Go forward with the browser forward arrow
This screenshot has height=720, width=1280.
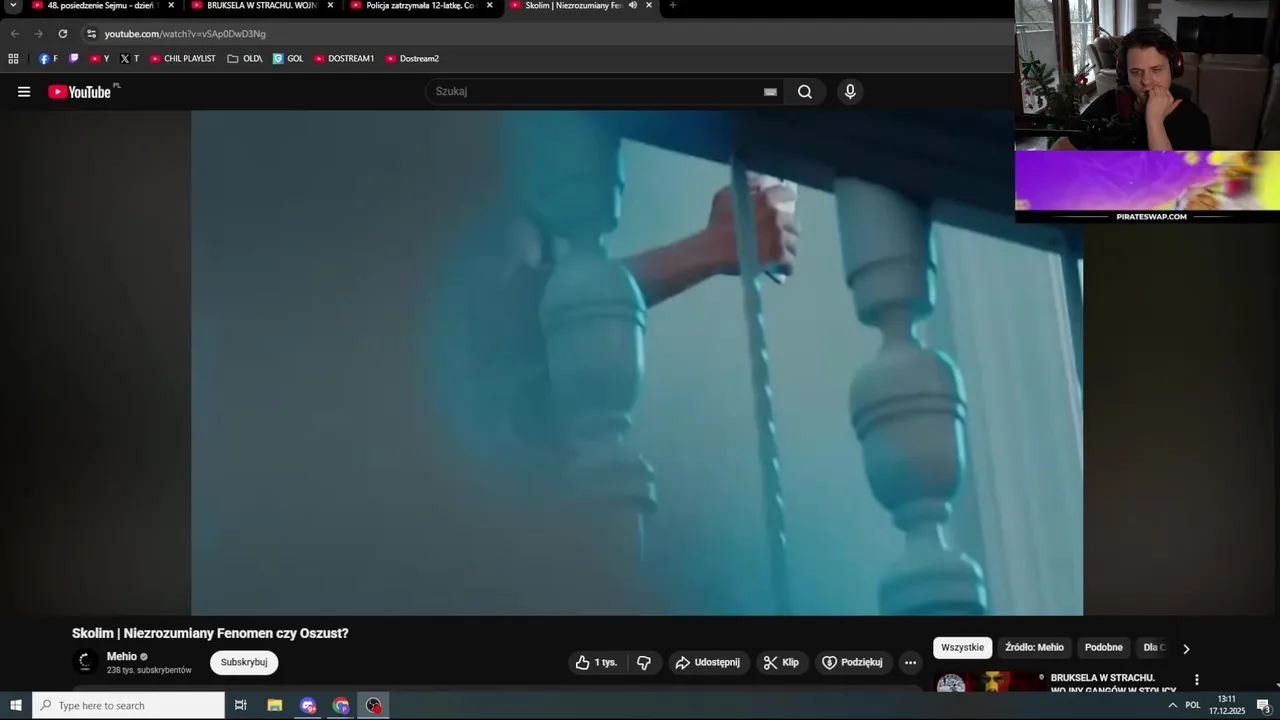(x=39, y=34)
